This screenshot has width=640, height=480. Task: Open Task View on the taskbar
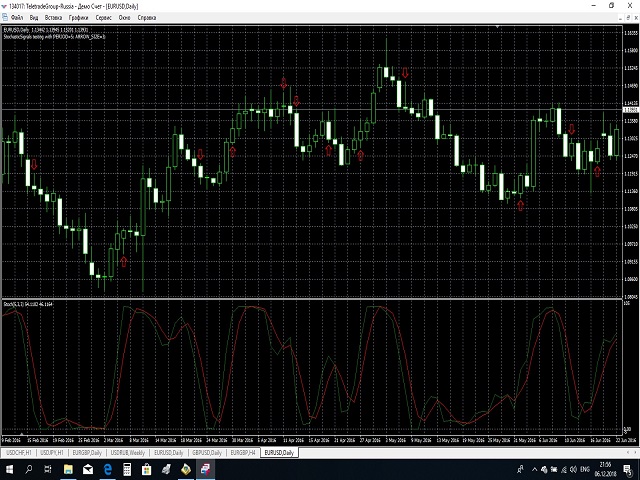(46, 468)
